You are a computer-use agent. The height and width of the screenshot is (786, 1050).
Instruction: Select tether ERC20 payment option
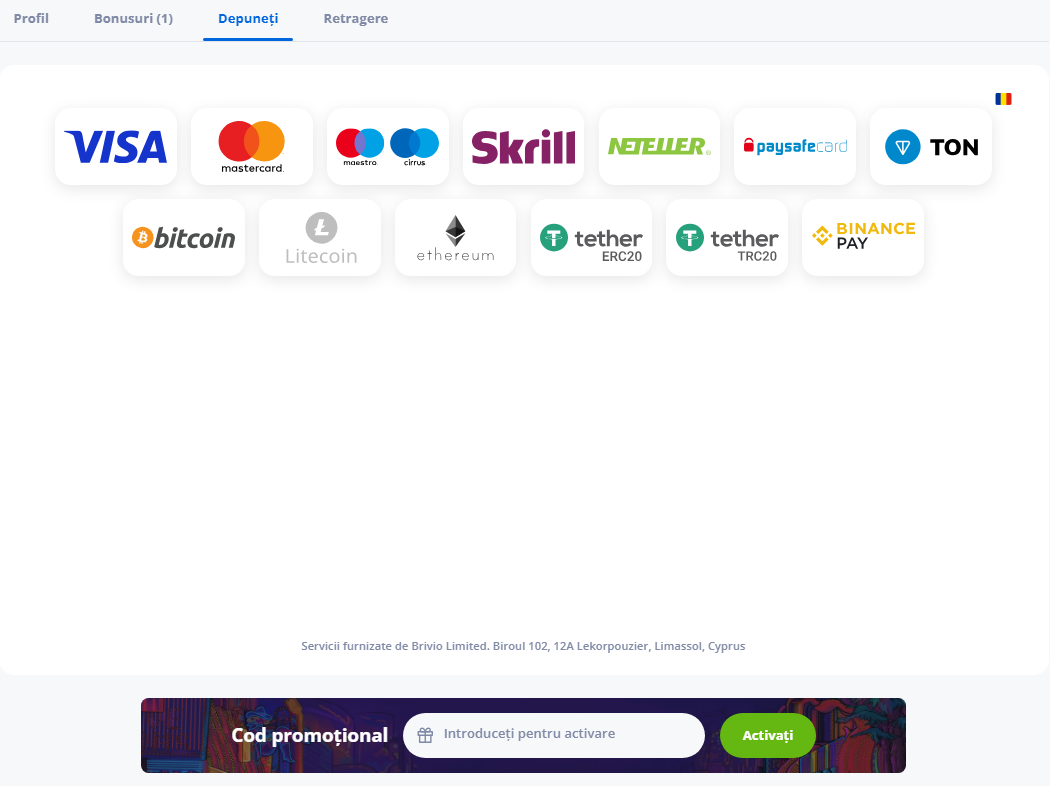pyautogui.click(x=591, y=238)
